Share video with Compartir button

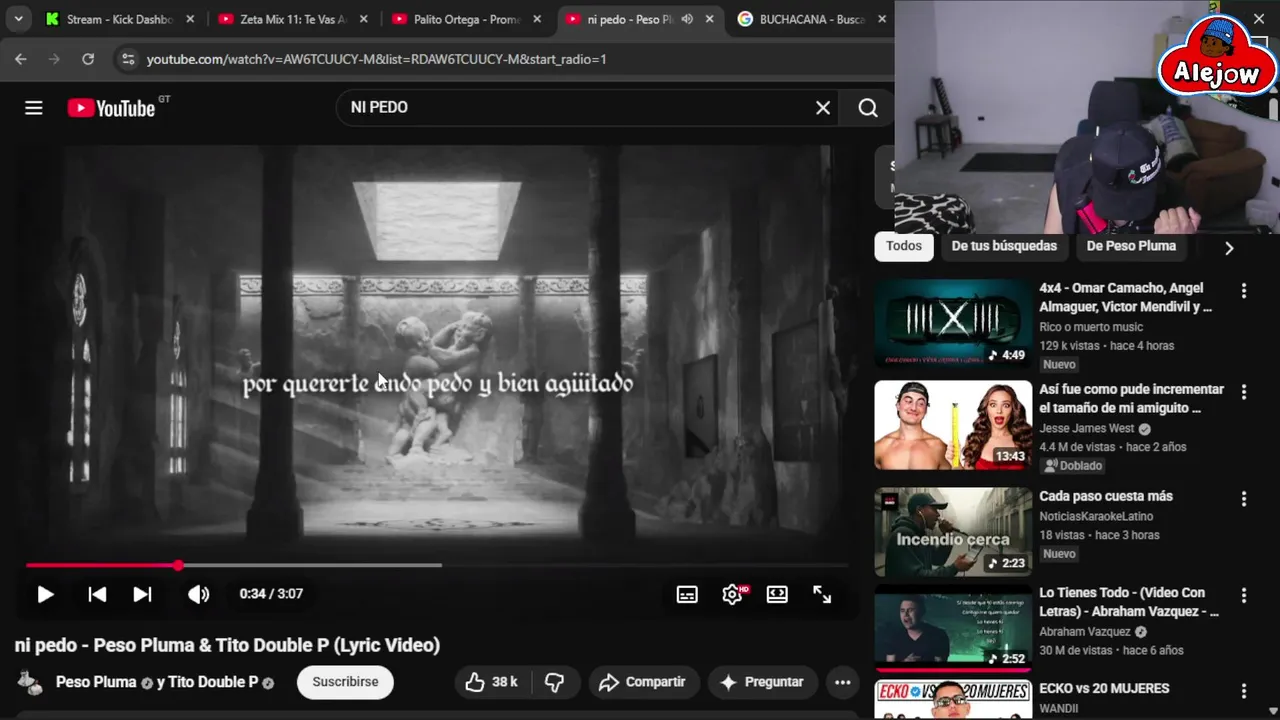[x=642, y=682]
